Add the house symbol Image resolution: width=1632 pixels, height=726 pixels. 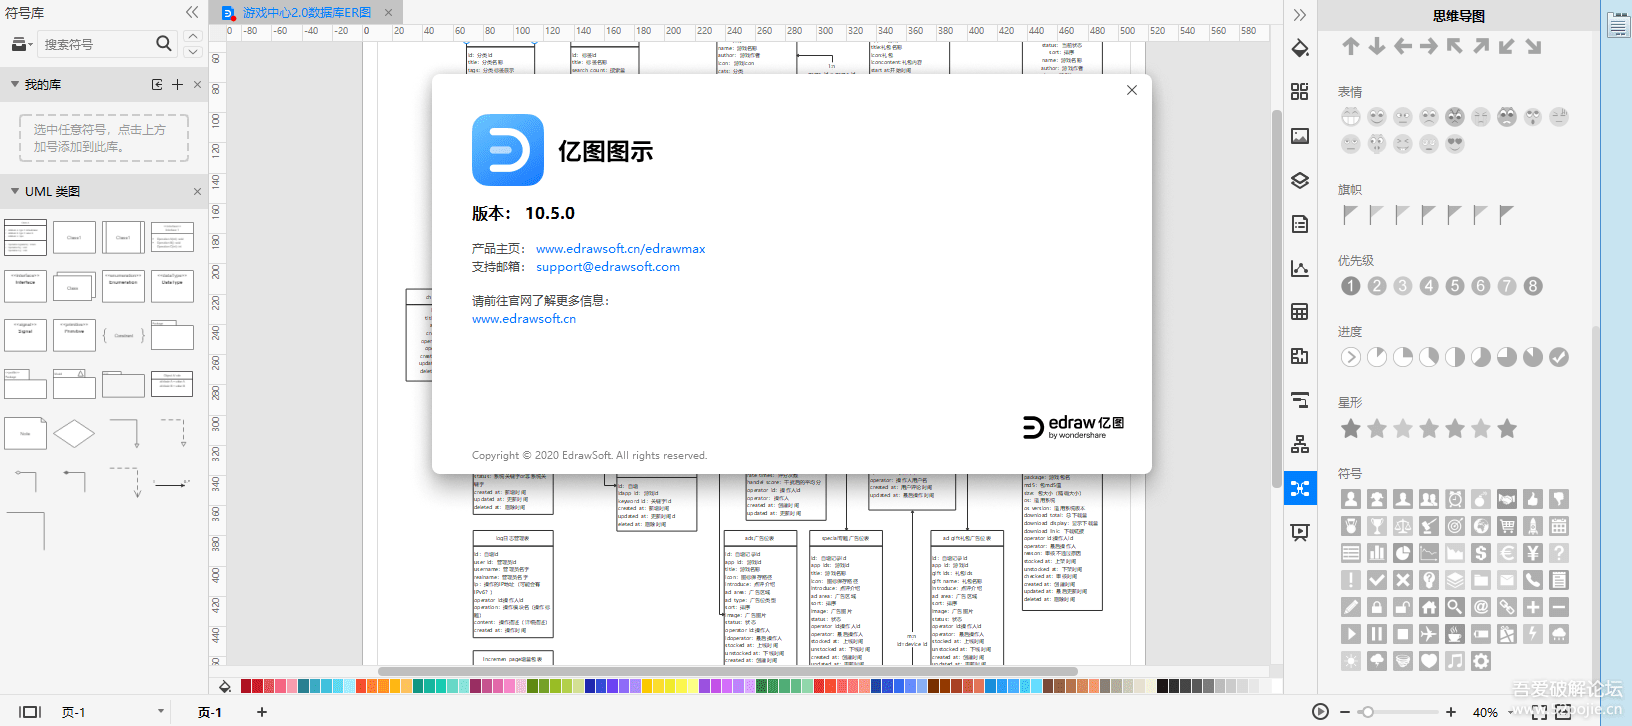click(x=1429, y=607)
